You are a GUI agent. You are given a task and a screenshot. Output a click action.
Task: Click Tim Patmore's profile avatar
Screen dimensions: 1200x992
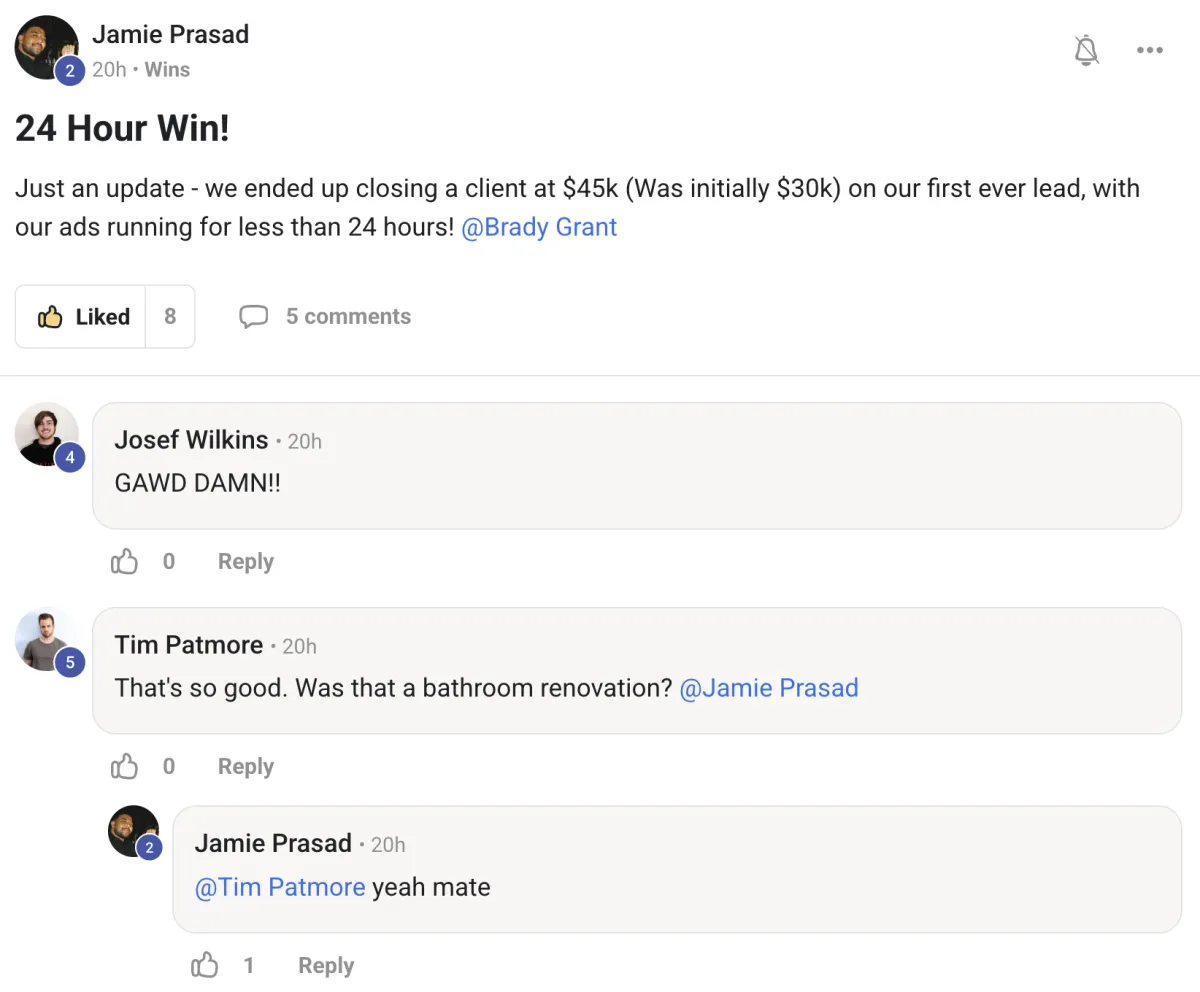pyautogui.click(x=46, y=639)
